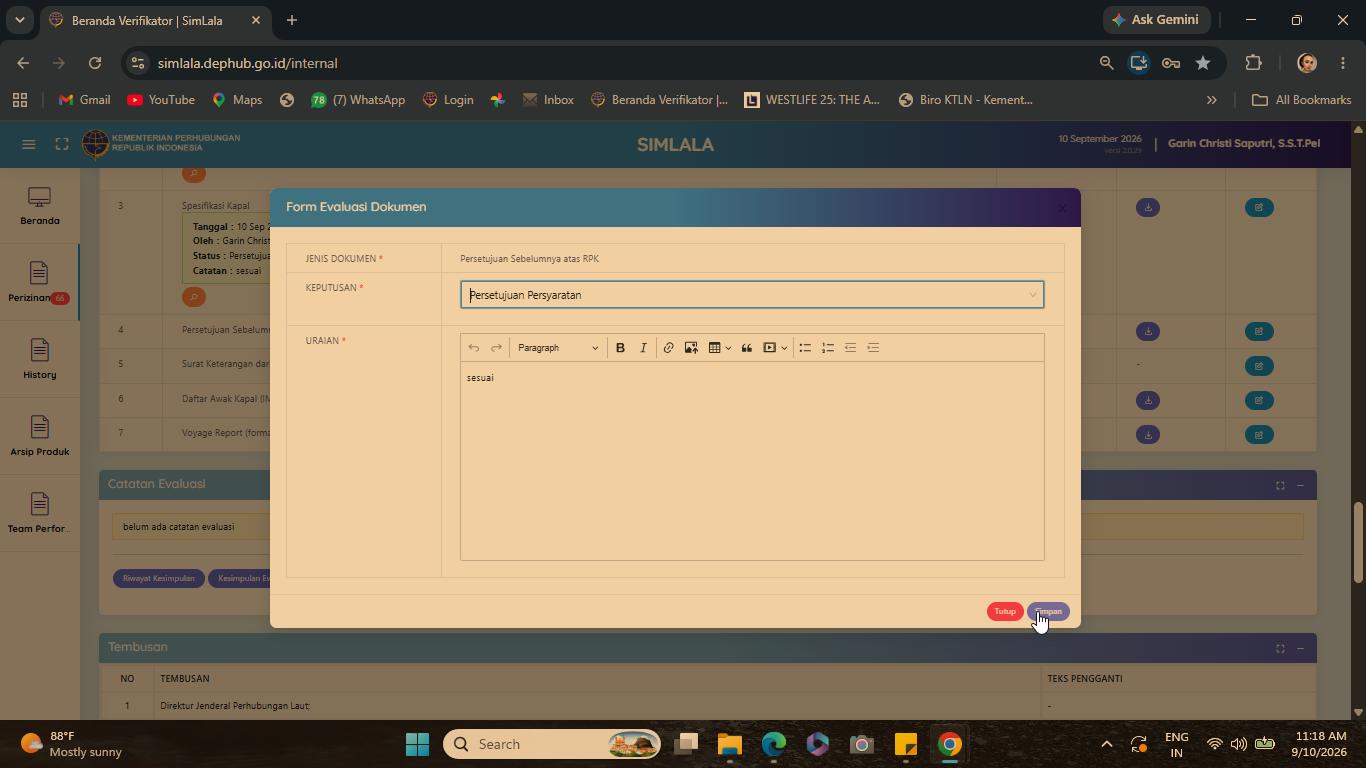Insert a link via the editor toolbar
The width and height of the screenshot is (1366, 768).
668,348
